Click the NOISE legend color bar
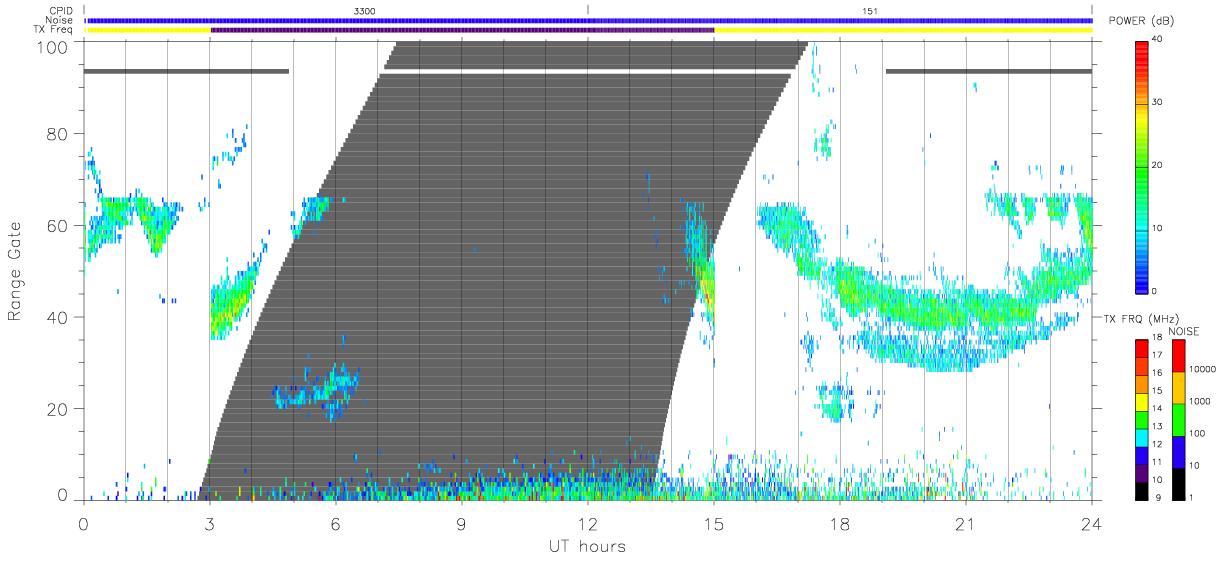This screenshot has width=1228, height=567. tap(1179, 419)
